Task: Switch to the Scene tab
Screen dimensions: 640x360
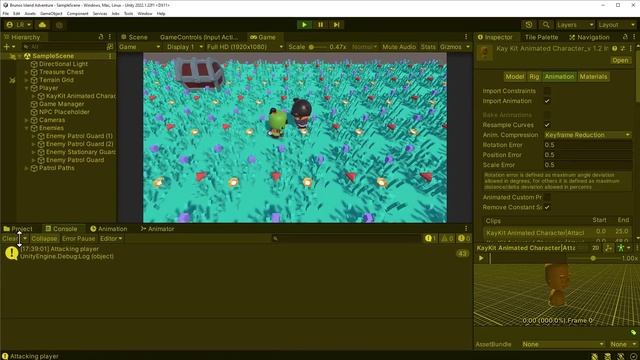Action: click(134, 37)
